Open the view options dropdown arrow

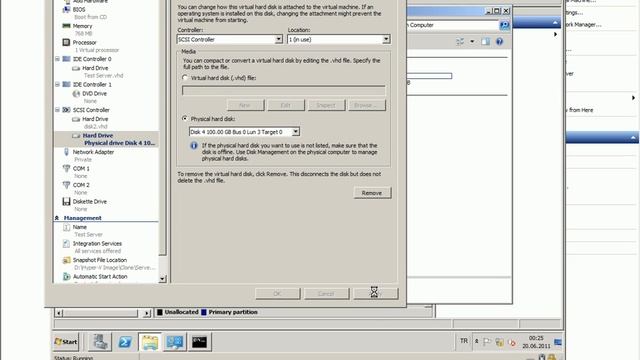[472, 42]
